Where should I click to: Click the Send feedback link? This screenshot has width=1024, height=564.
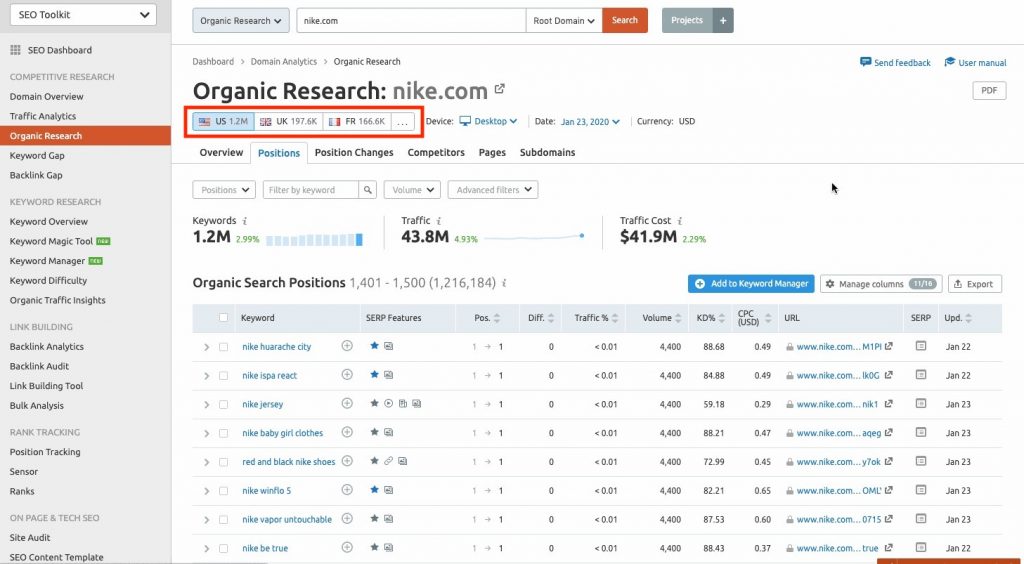pyautogui.click(x=895, y=63)
